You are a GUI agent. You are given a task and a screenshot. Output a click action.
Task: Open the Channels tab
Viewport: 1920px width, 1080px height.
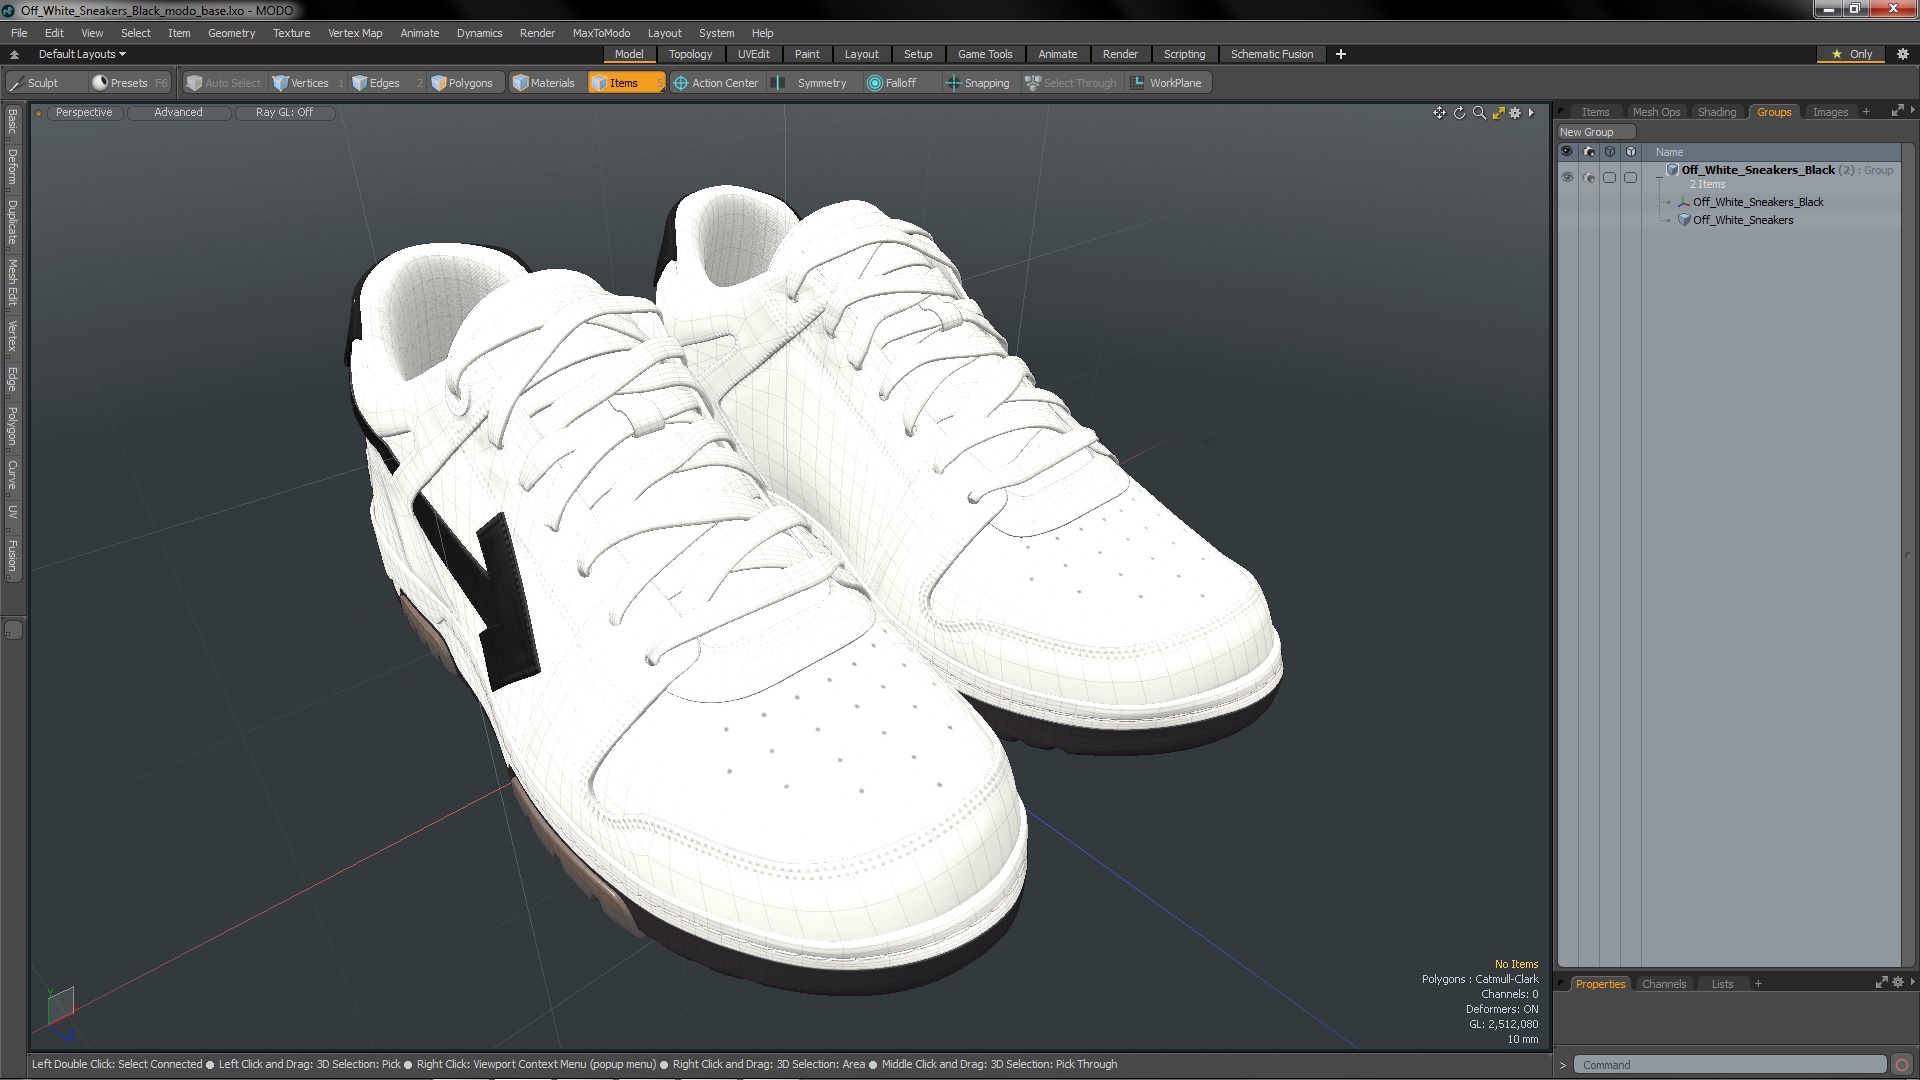1663,984
